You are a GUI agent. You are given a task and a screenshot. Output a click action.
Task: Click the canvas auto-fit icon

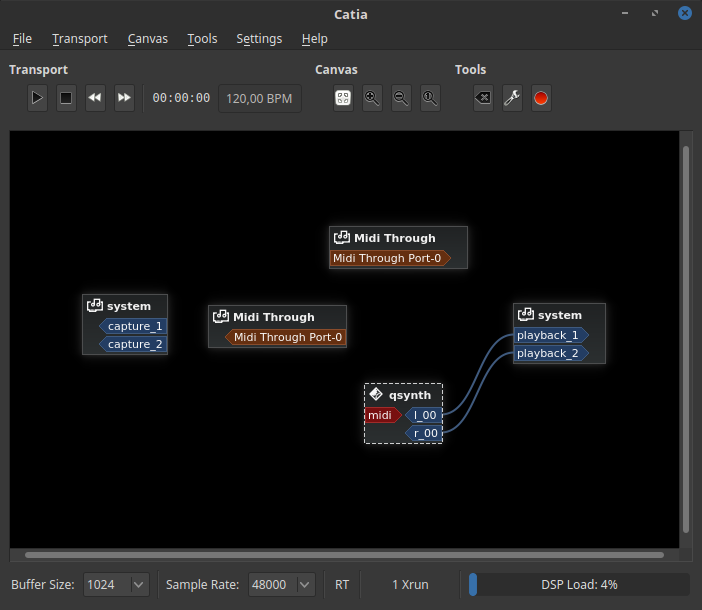pos(343,98)
